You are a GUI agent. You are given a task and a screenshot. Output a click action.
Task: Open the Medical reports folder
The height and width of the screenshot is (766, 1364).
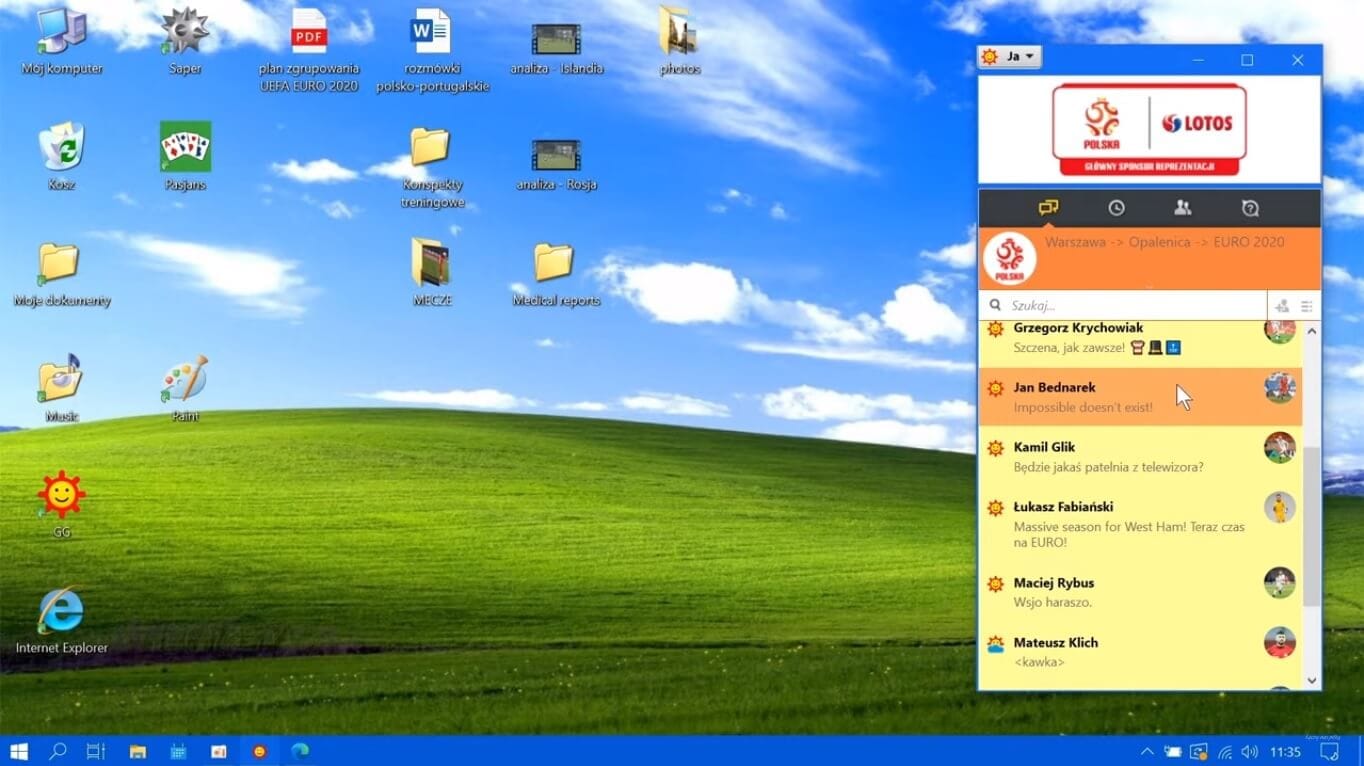tap(555, 266)
